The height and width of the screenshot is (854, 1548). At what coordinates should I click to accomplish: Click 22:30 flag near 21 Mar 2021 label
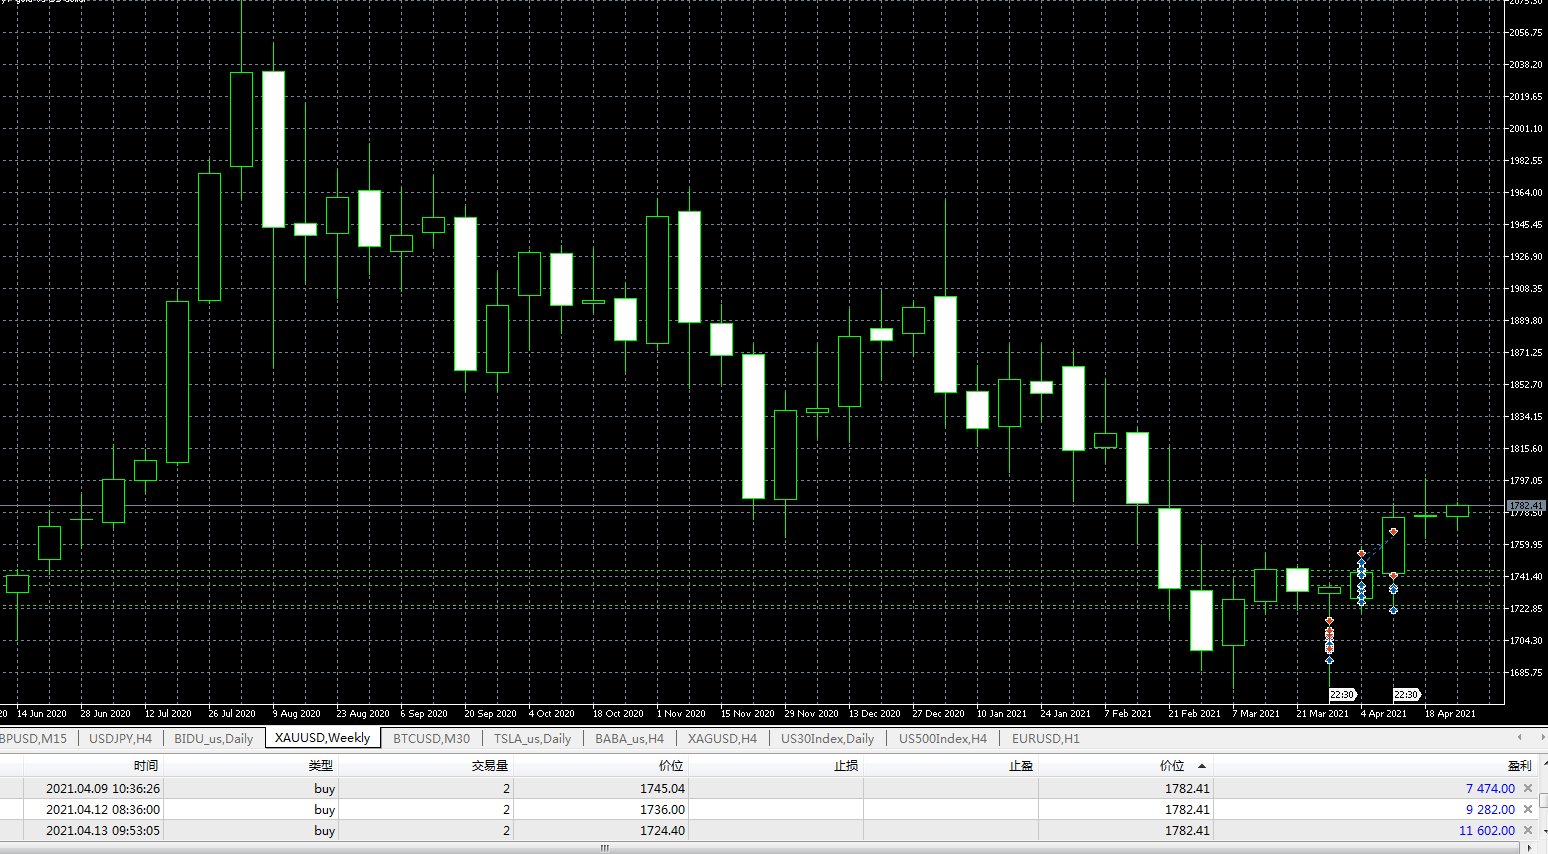(x=1342, y=694)
